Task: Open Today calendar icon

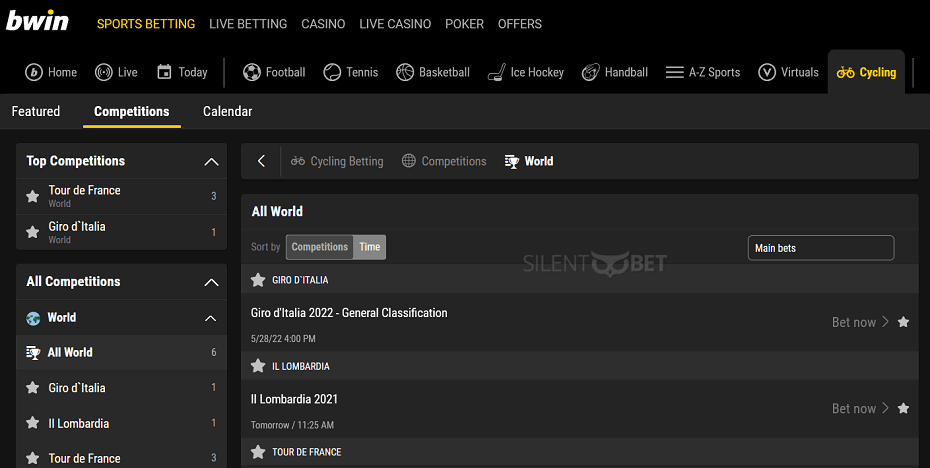Action: click(x=164, y=72)
